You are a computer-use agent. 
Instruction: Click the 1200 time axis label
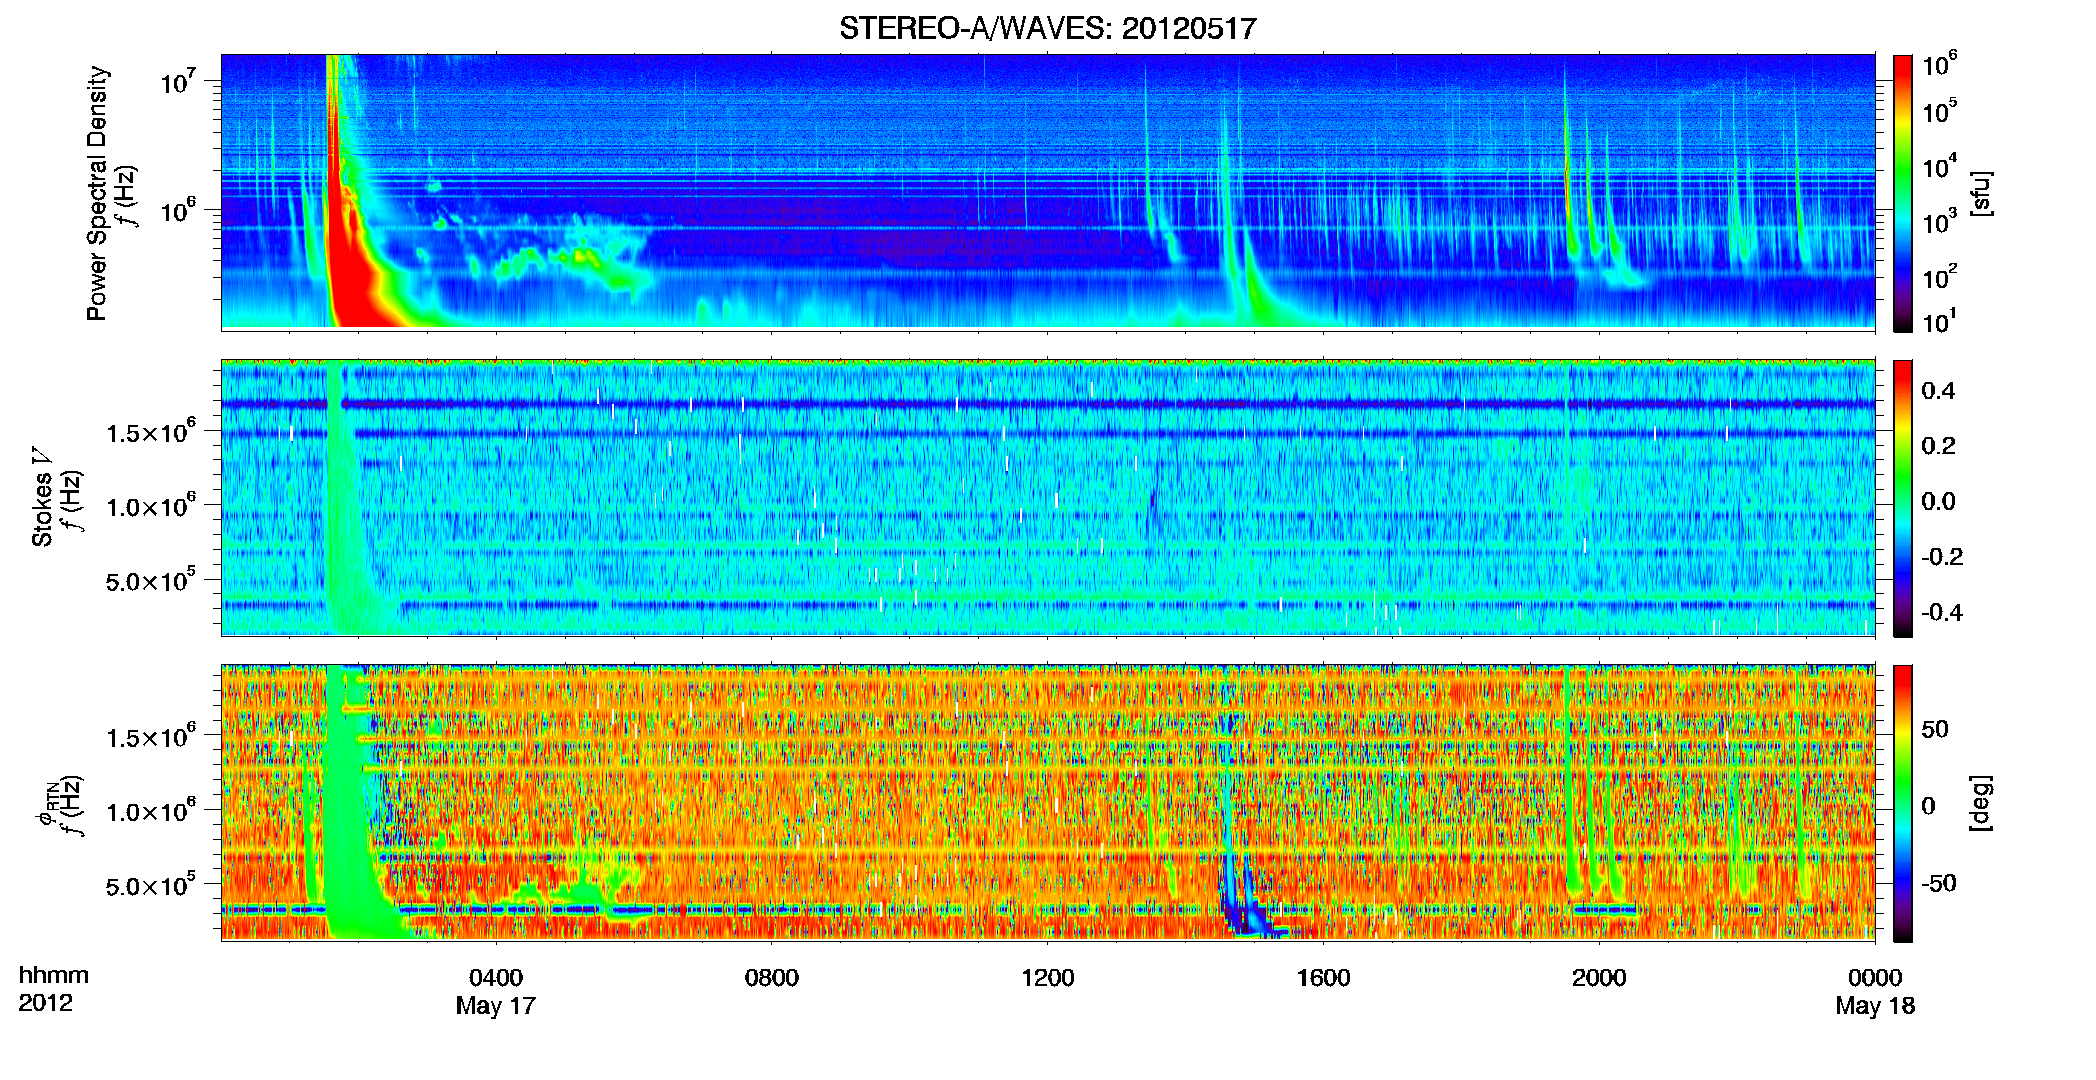point(1047,978)
